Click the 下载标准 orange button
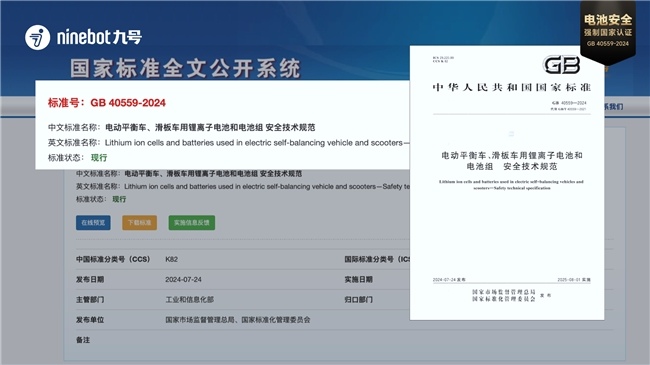The height and width of the screenshot is (365, 650). pos(140,223)
